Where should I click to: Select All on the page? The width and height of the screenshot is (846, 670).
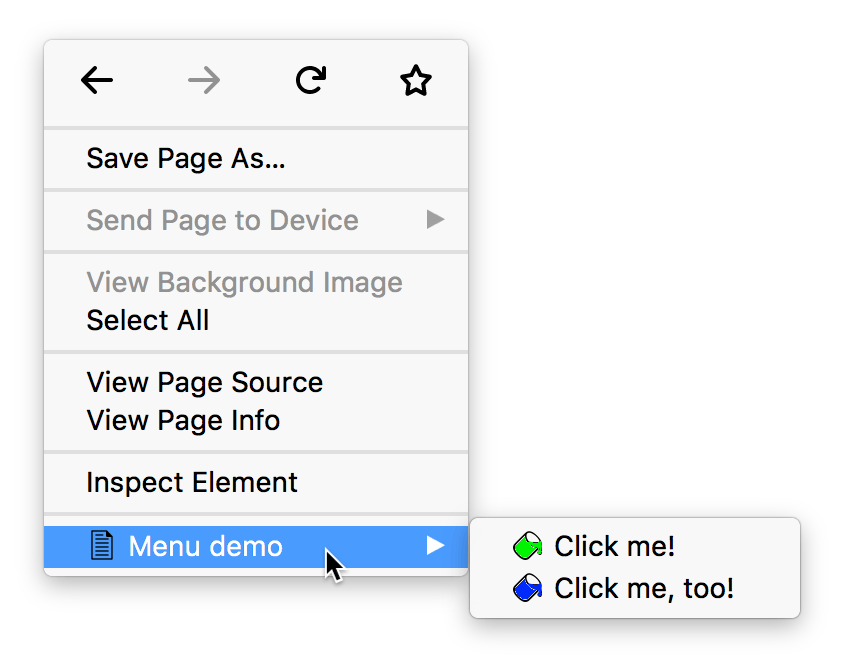click(x=148, y=321)
